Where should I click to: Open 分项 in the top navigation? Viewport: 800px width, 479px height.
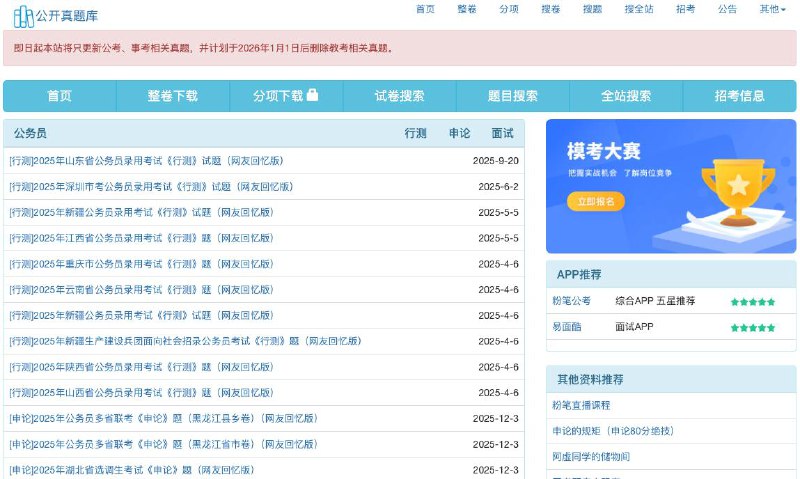(509, 9)
